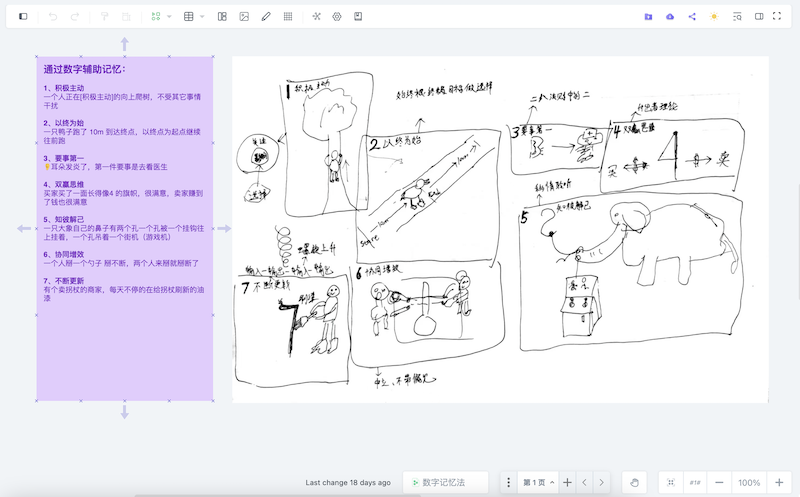Select the pen drawing tool
This screenshot has width=800, height=497.
(x=266, y=16)
